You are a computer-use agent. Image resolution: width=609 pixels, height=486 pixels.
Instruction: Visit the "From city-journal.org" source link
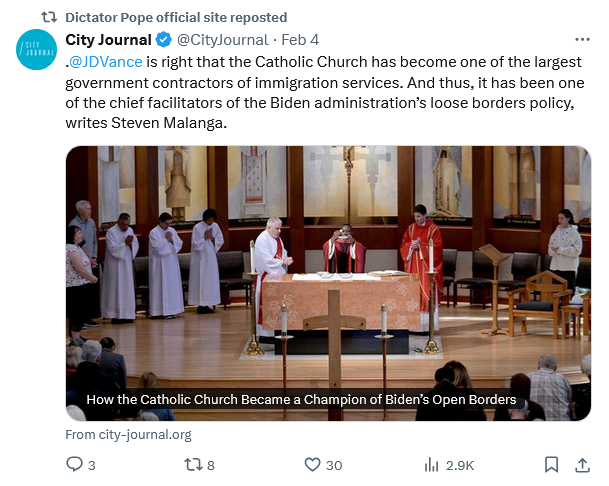coord(128,435)
